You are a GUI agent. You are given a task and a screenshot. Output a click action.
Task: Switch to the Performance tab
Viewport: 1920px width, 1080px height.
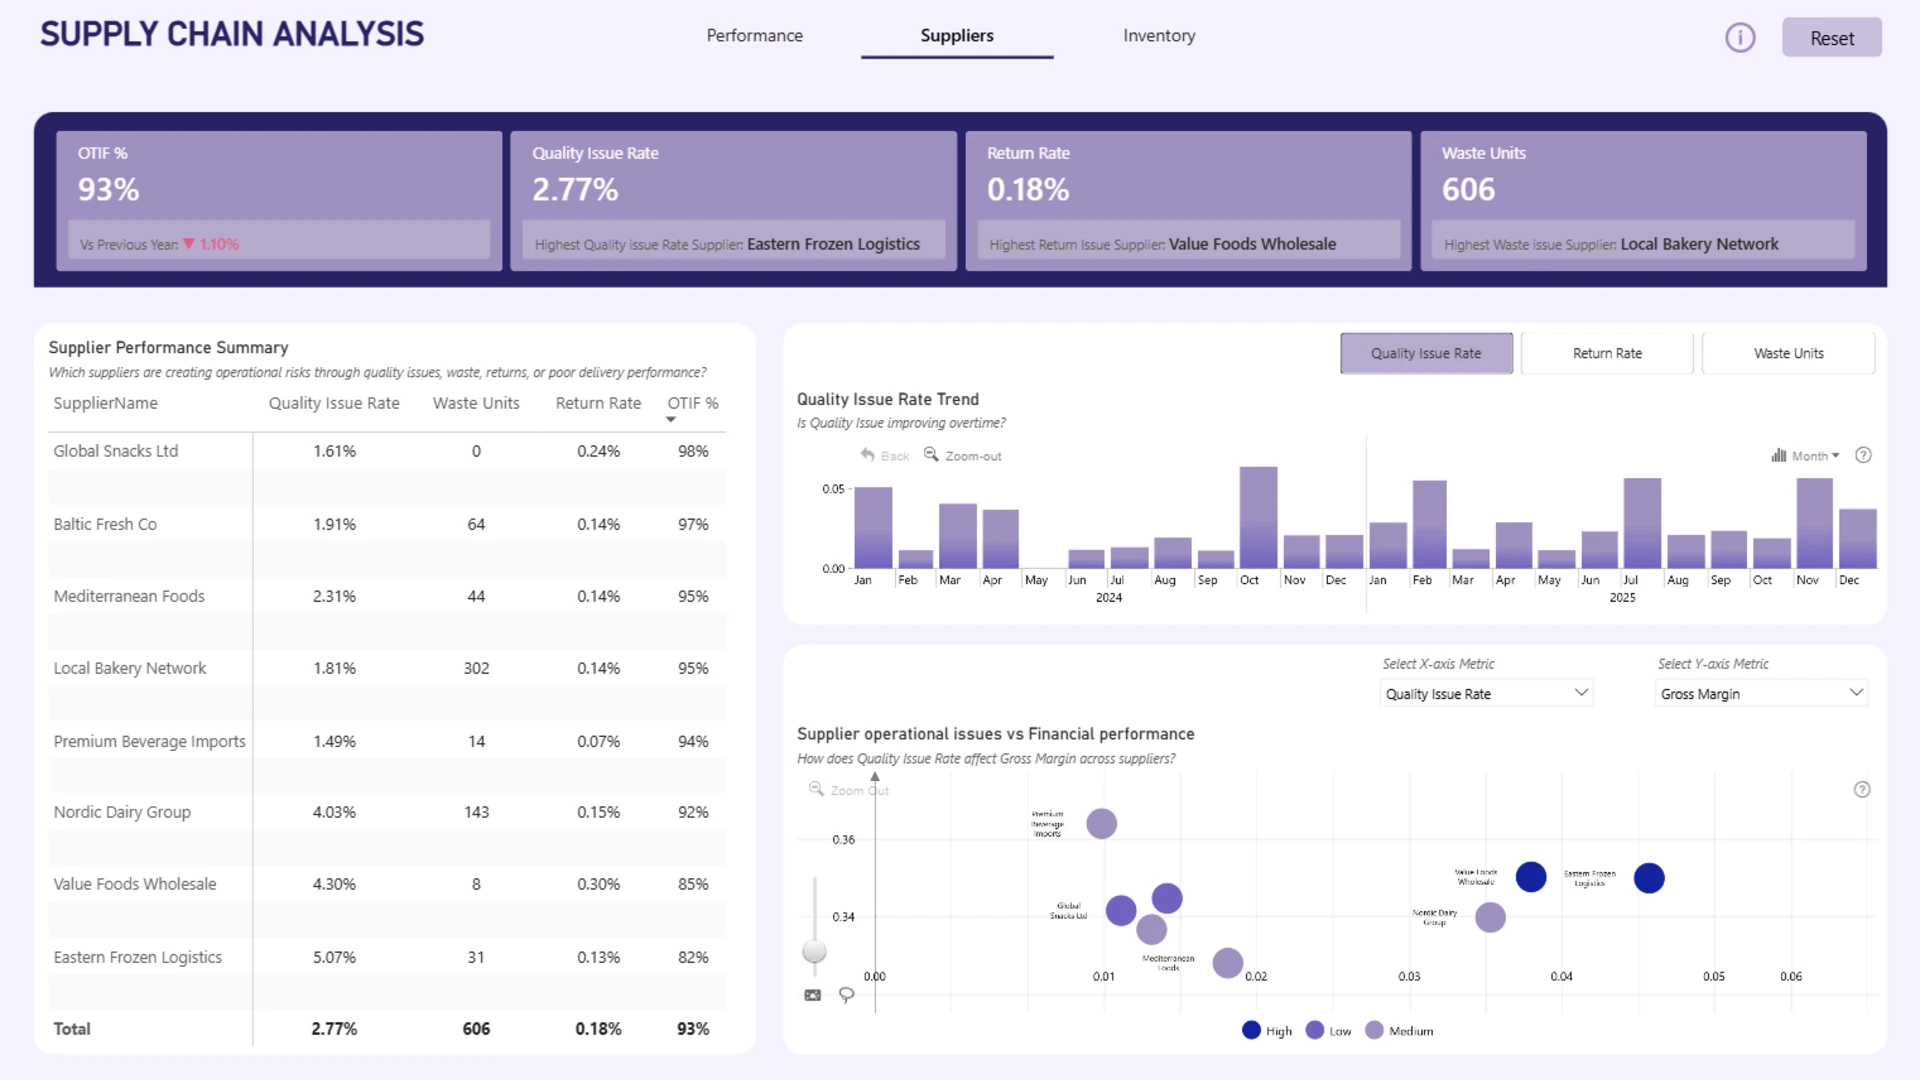point(755,36)
